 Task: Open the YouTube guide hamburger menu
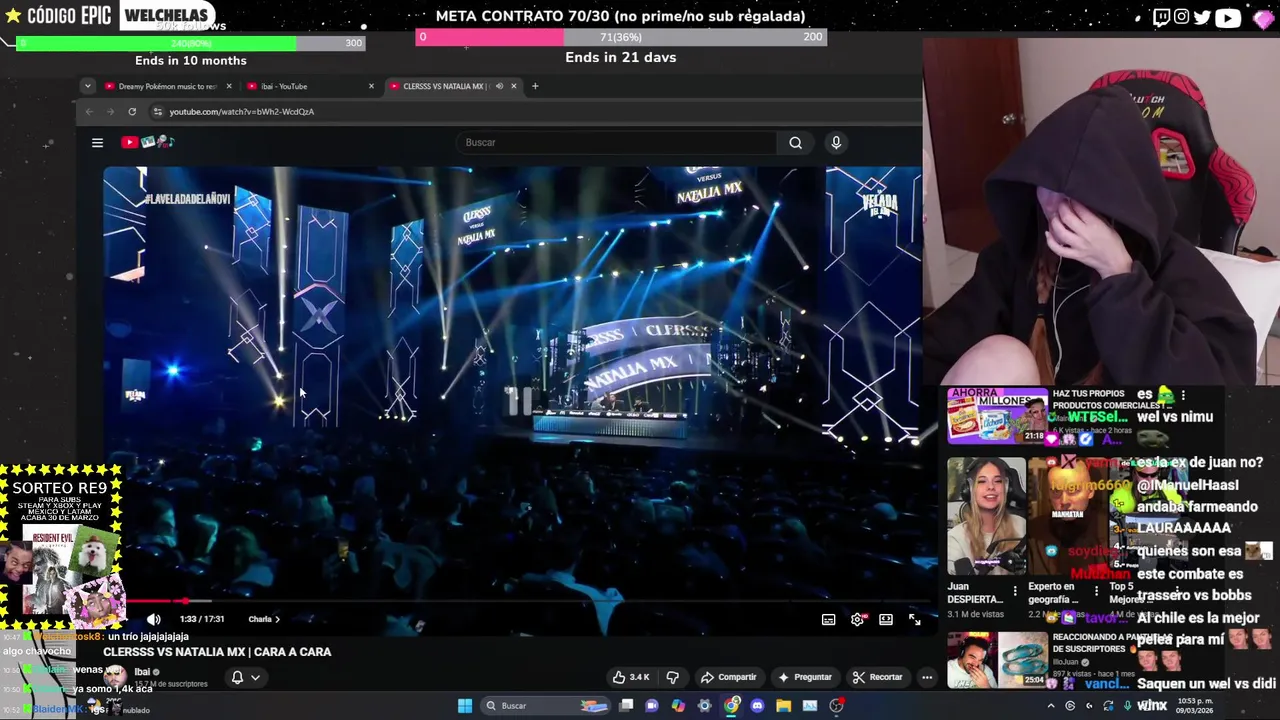coord(97,143)
